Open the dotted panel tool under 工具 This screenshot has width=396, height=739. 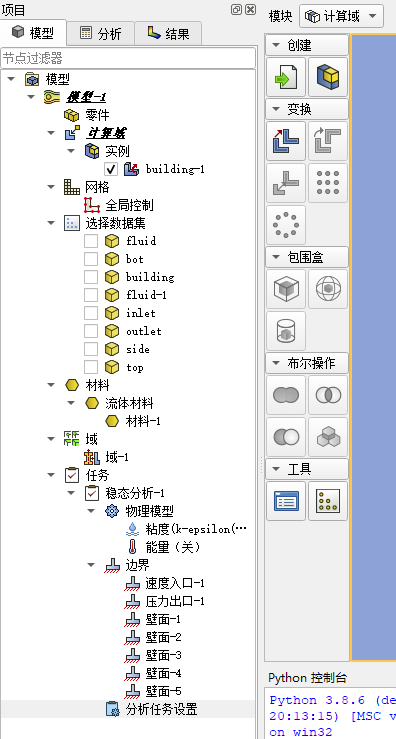[x=328, y=501]
